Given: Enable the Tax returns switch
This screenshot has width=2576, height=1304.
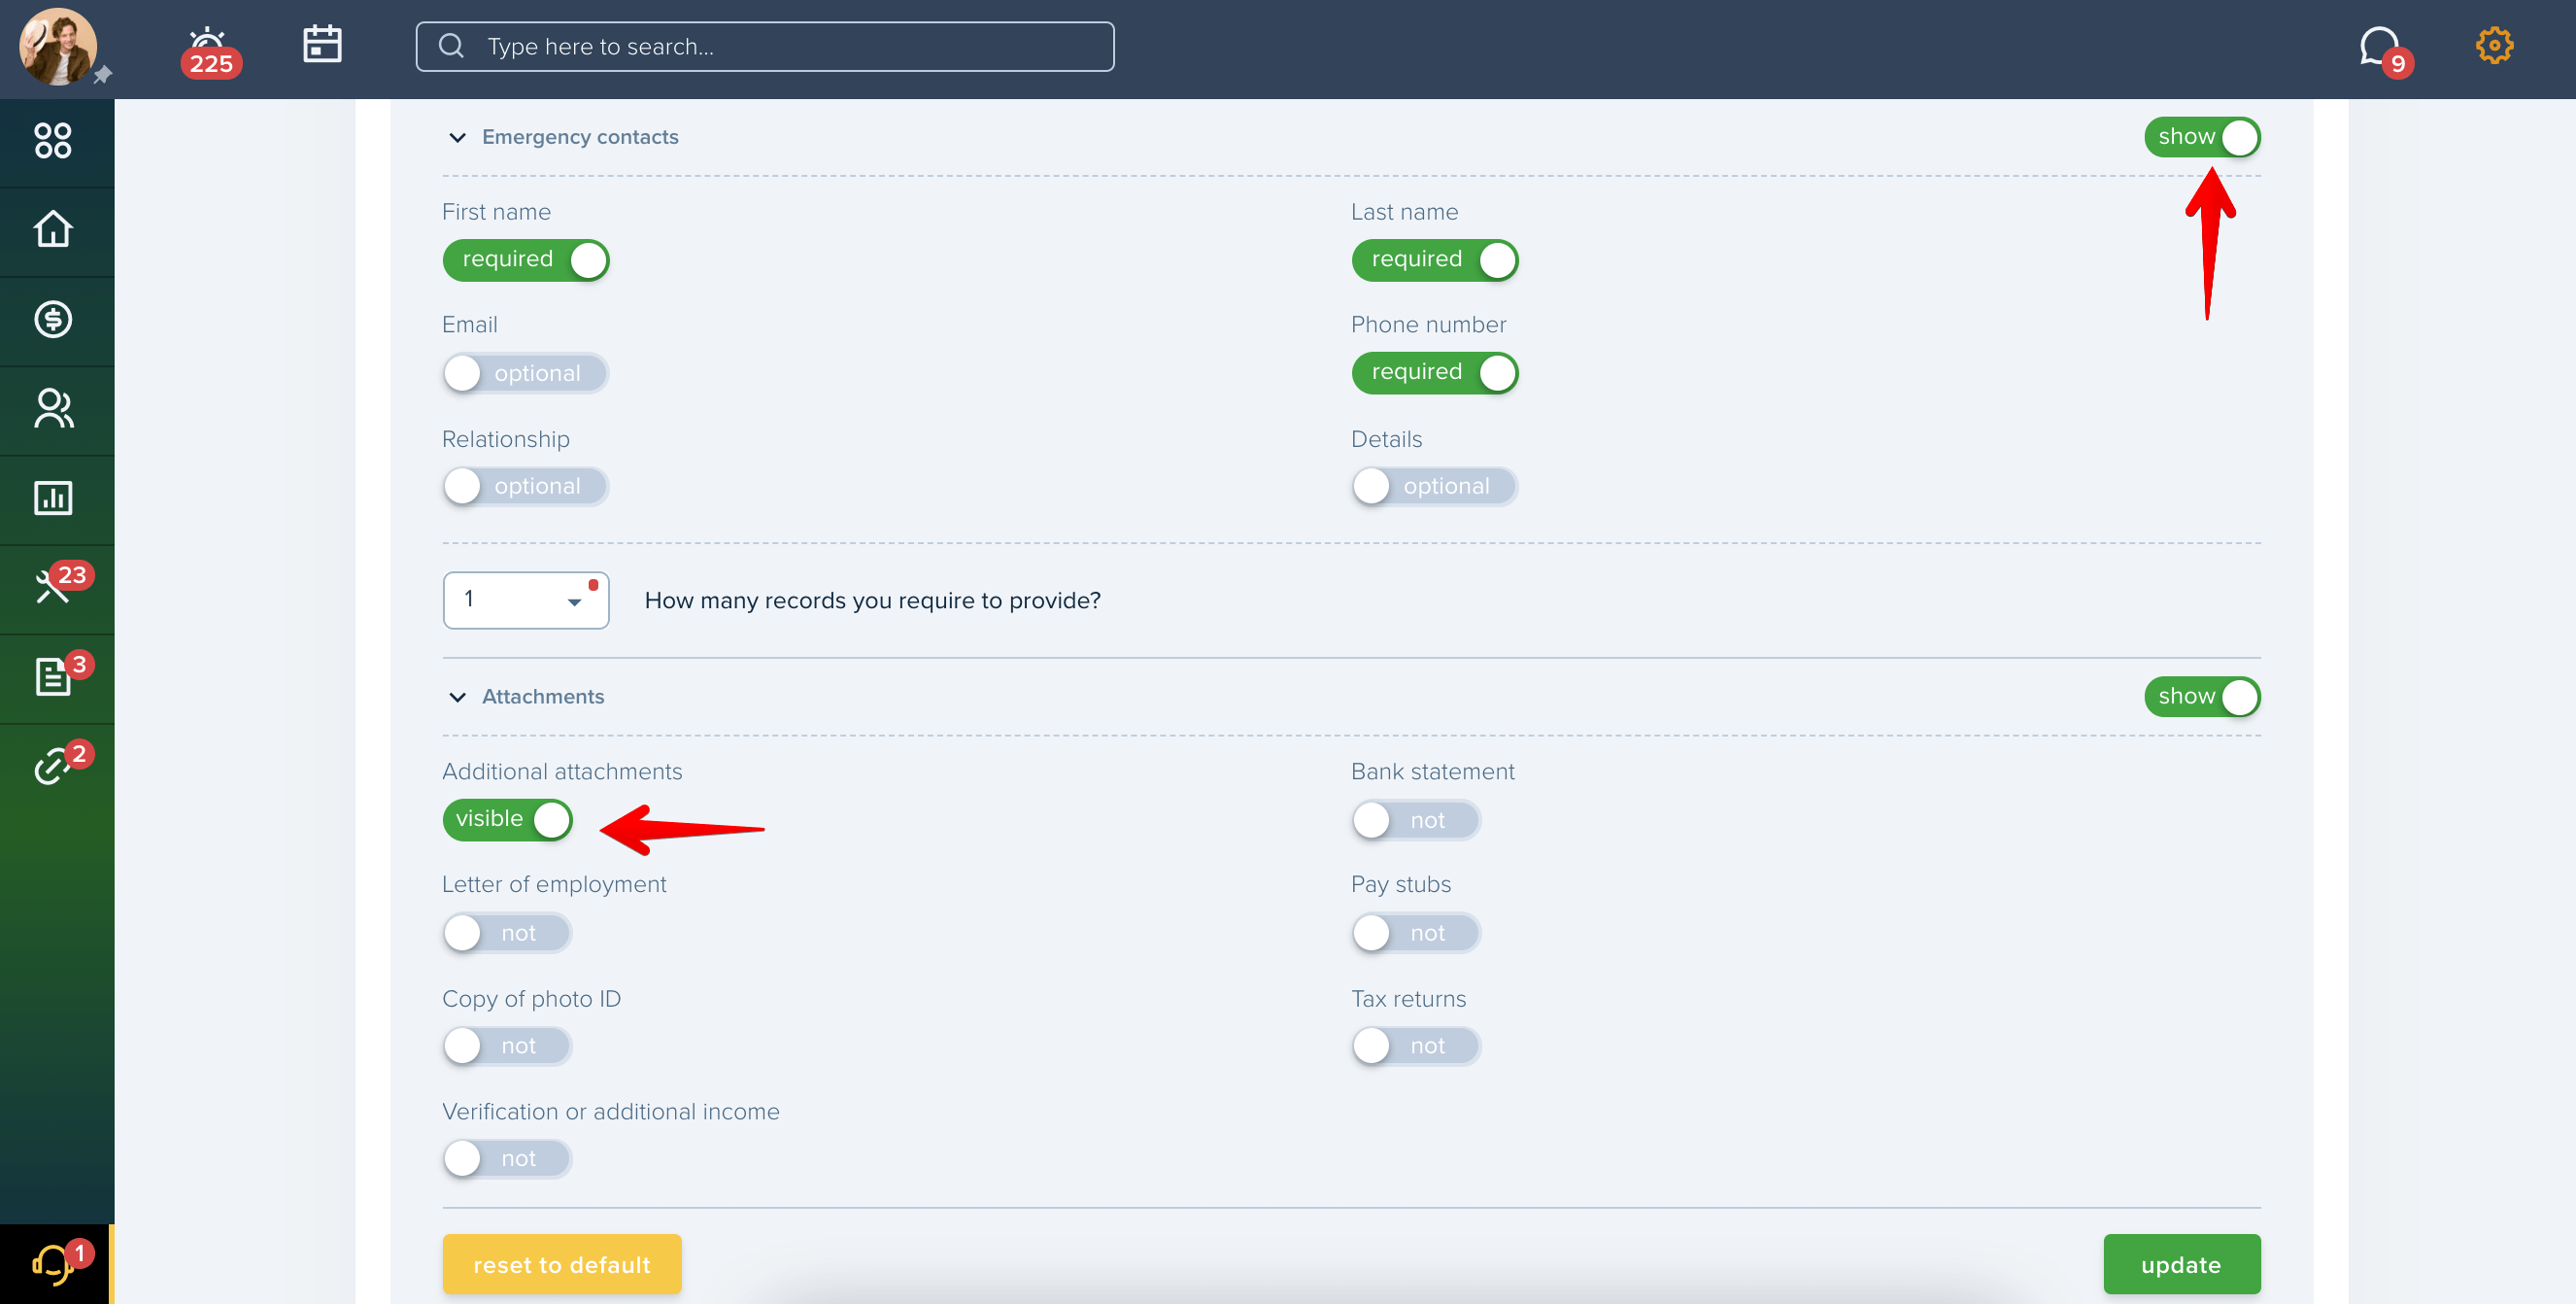Looking at the screenshot, I should tap(1416, 1046).
